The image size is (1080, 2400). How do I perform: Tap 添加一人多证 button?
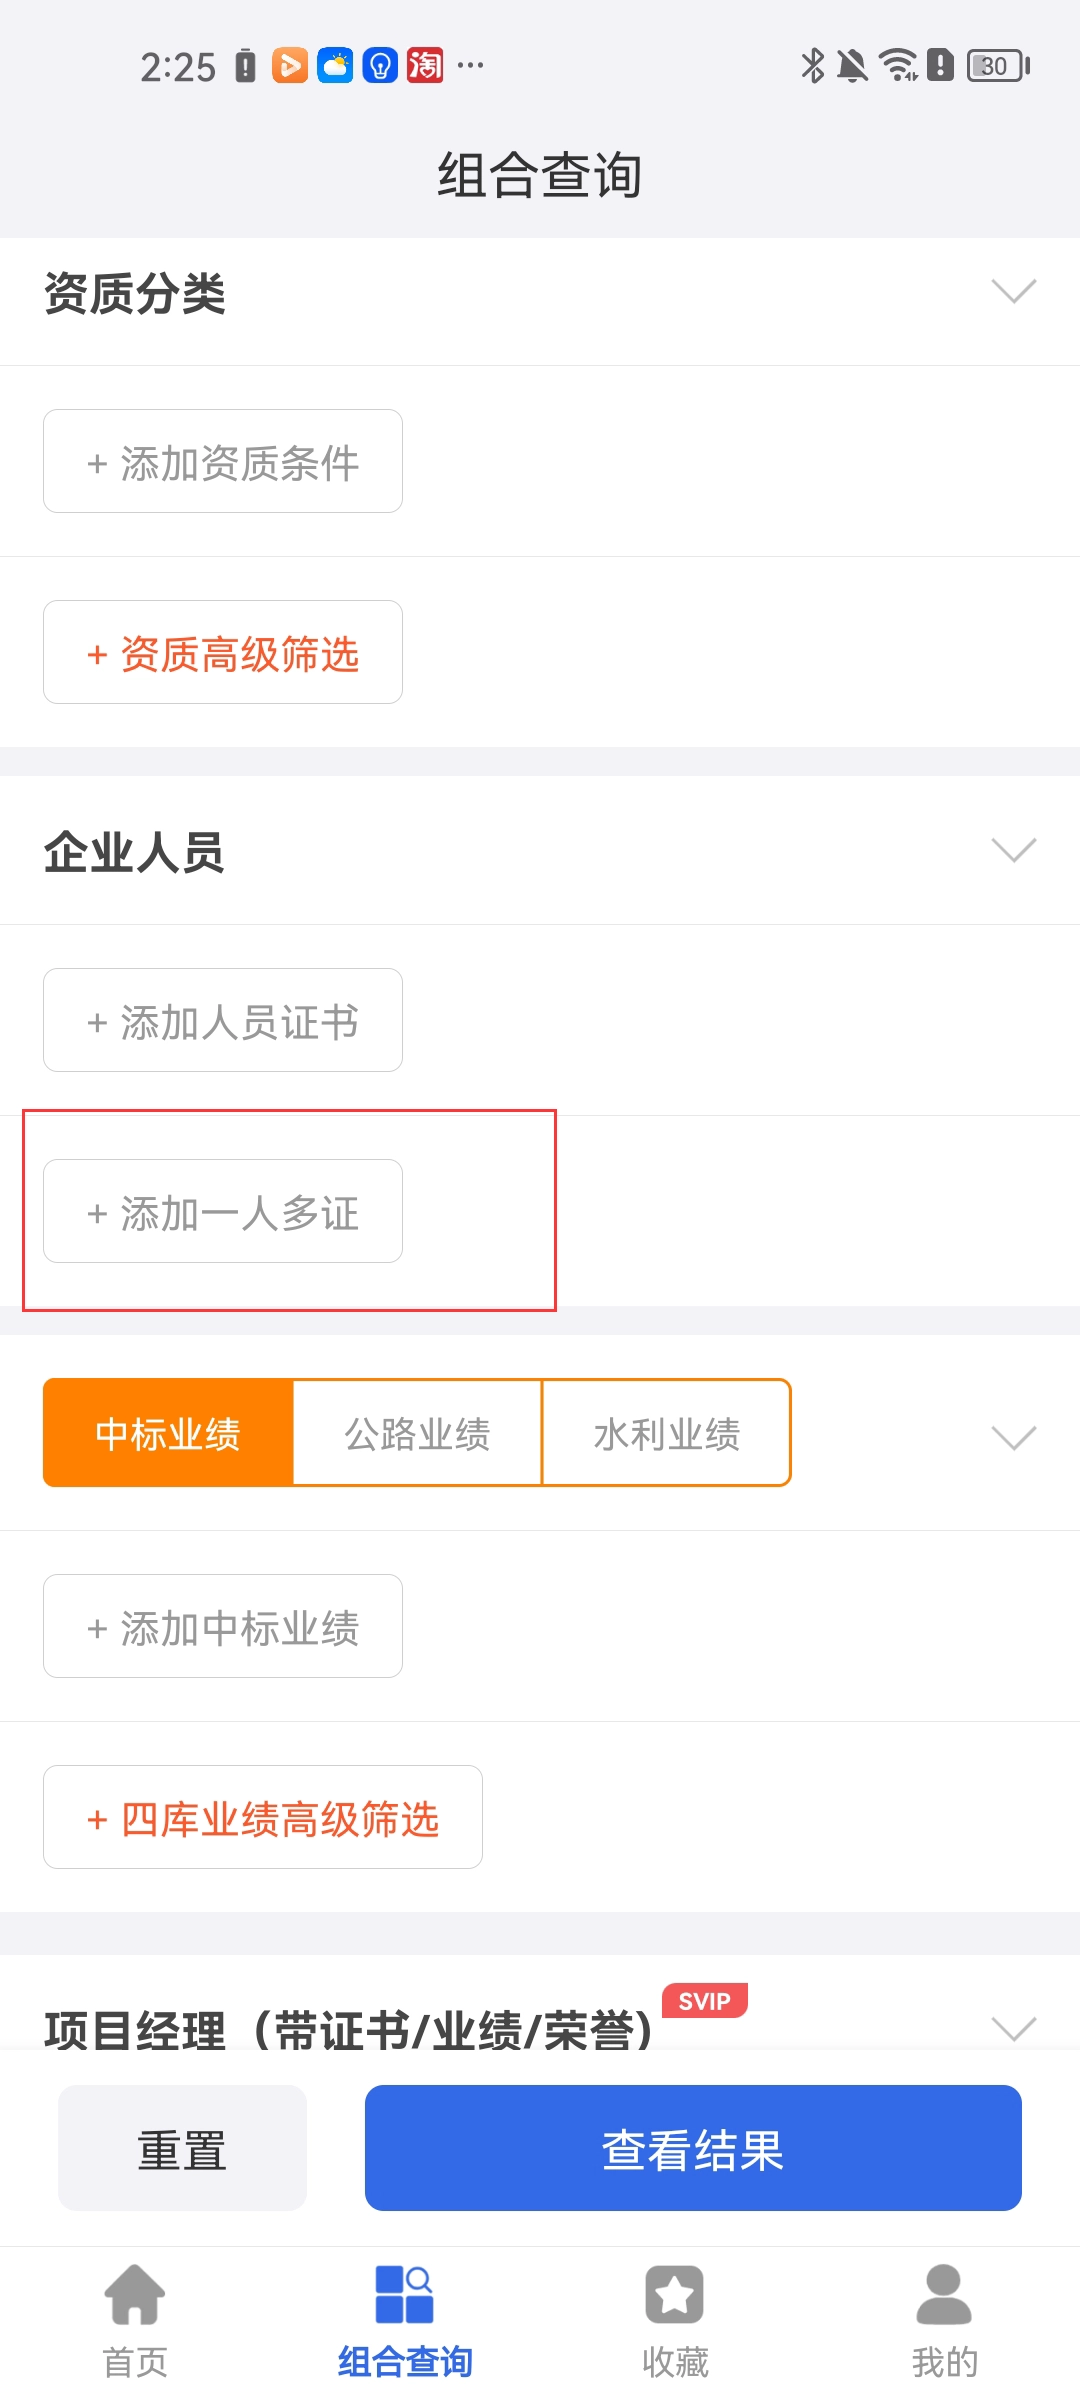click(x=223, y=1211)
